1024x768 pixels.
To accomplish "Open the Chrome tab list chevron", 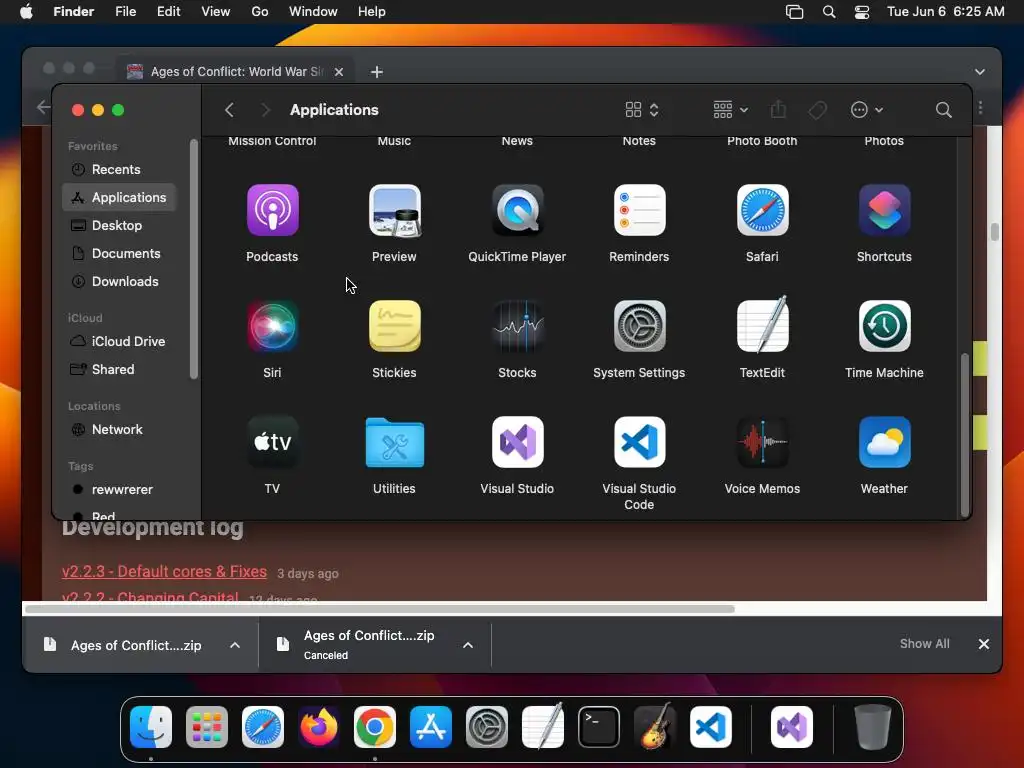I will point(980,72).
